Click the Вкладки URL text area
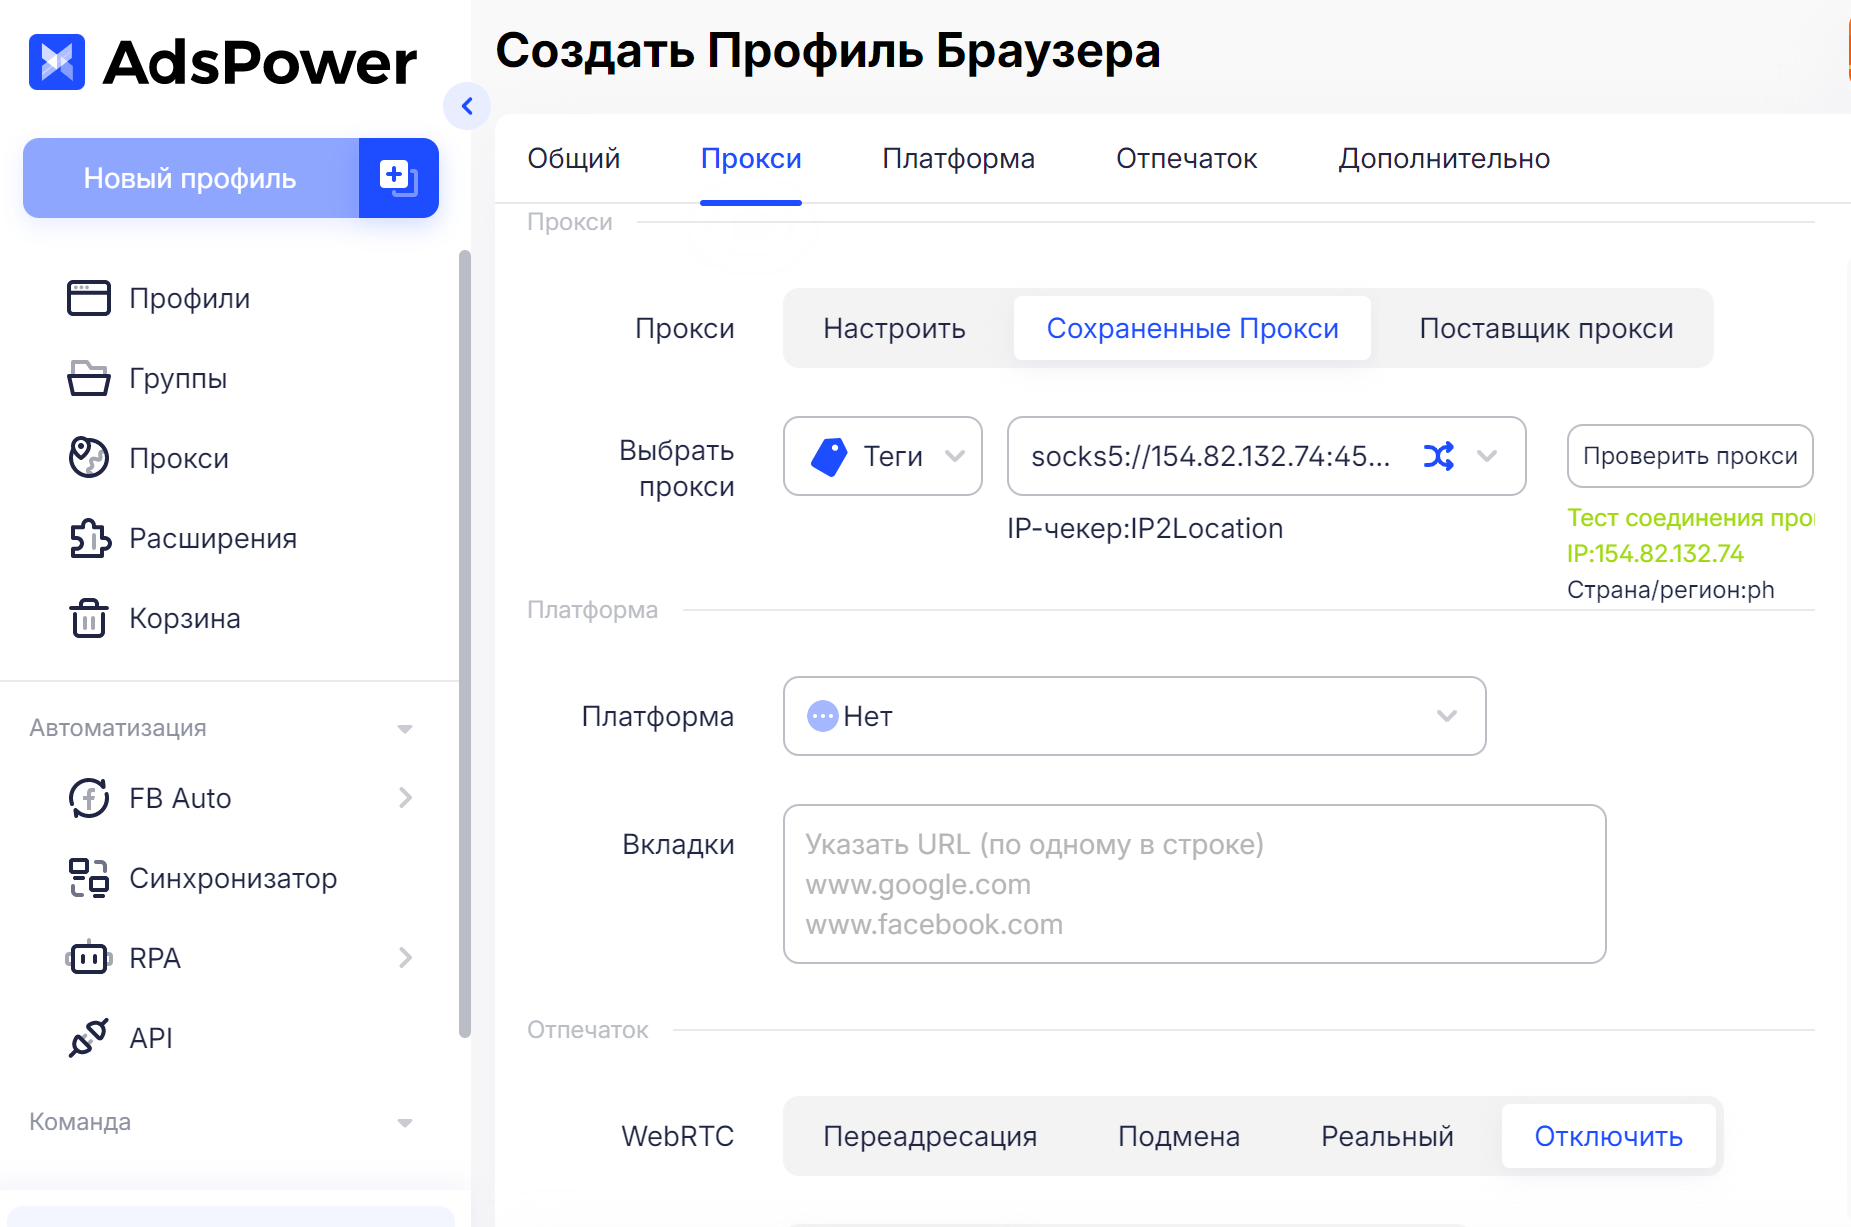The height and width of the screenshot is (1227, 1851). pos(1194,884)
